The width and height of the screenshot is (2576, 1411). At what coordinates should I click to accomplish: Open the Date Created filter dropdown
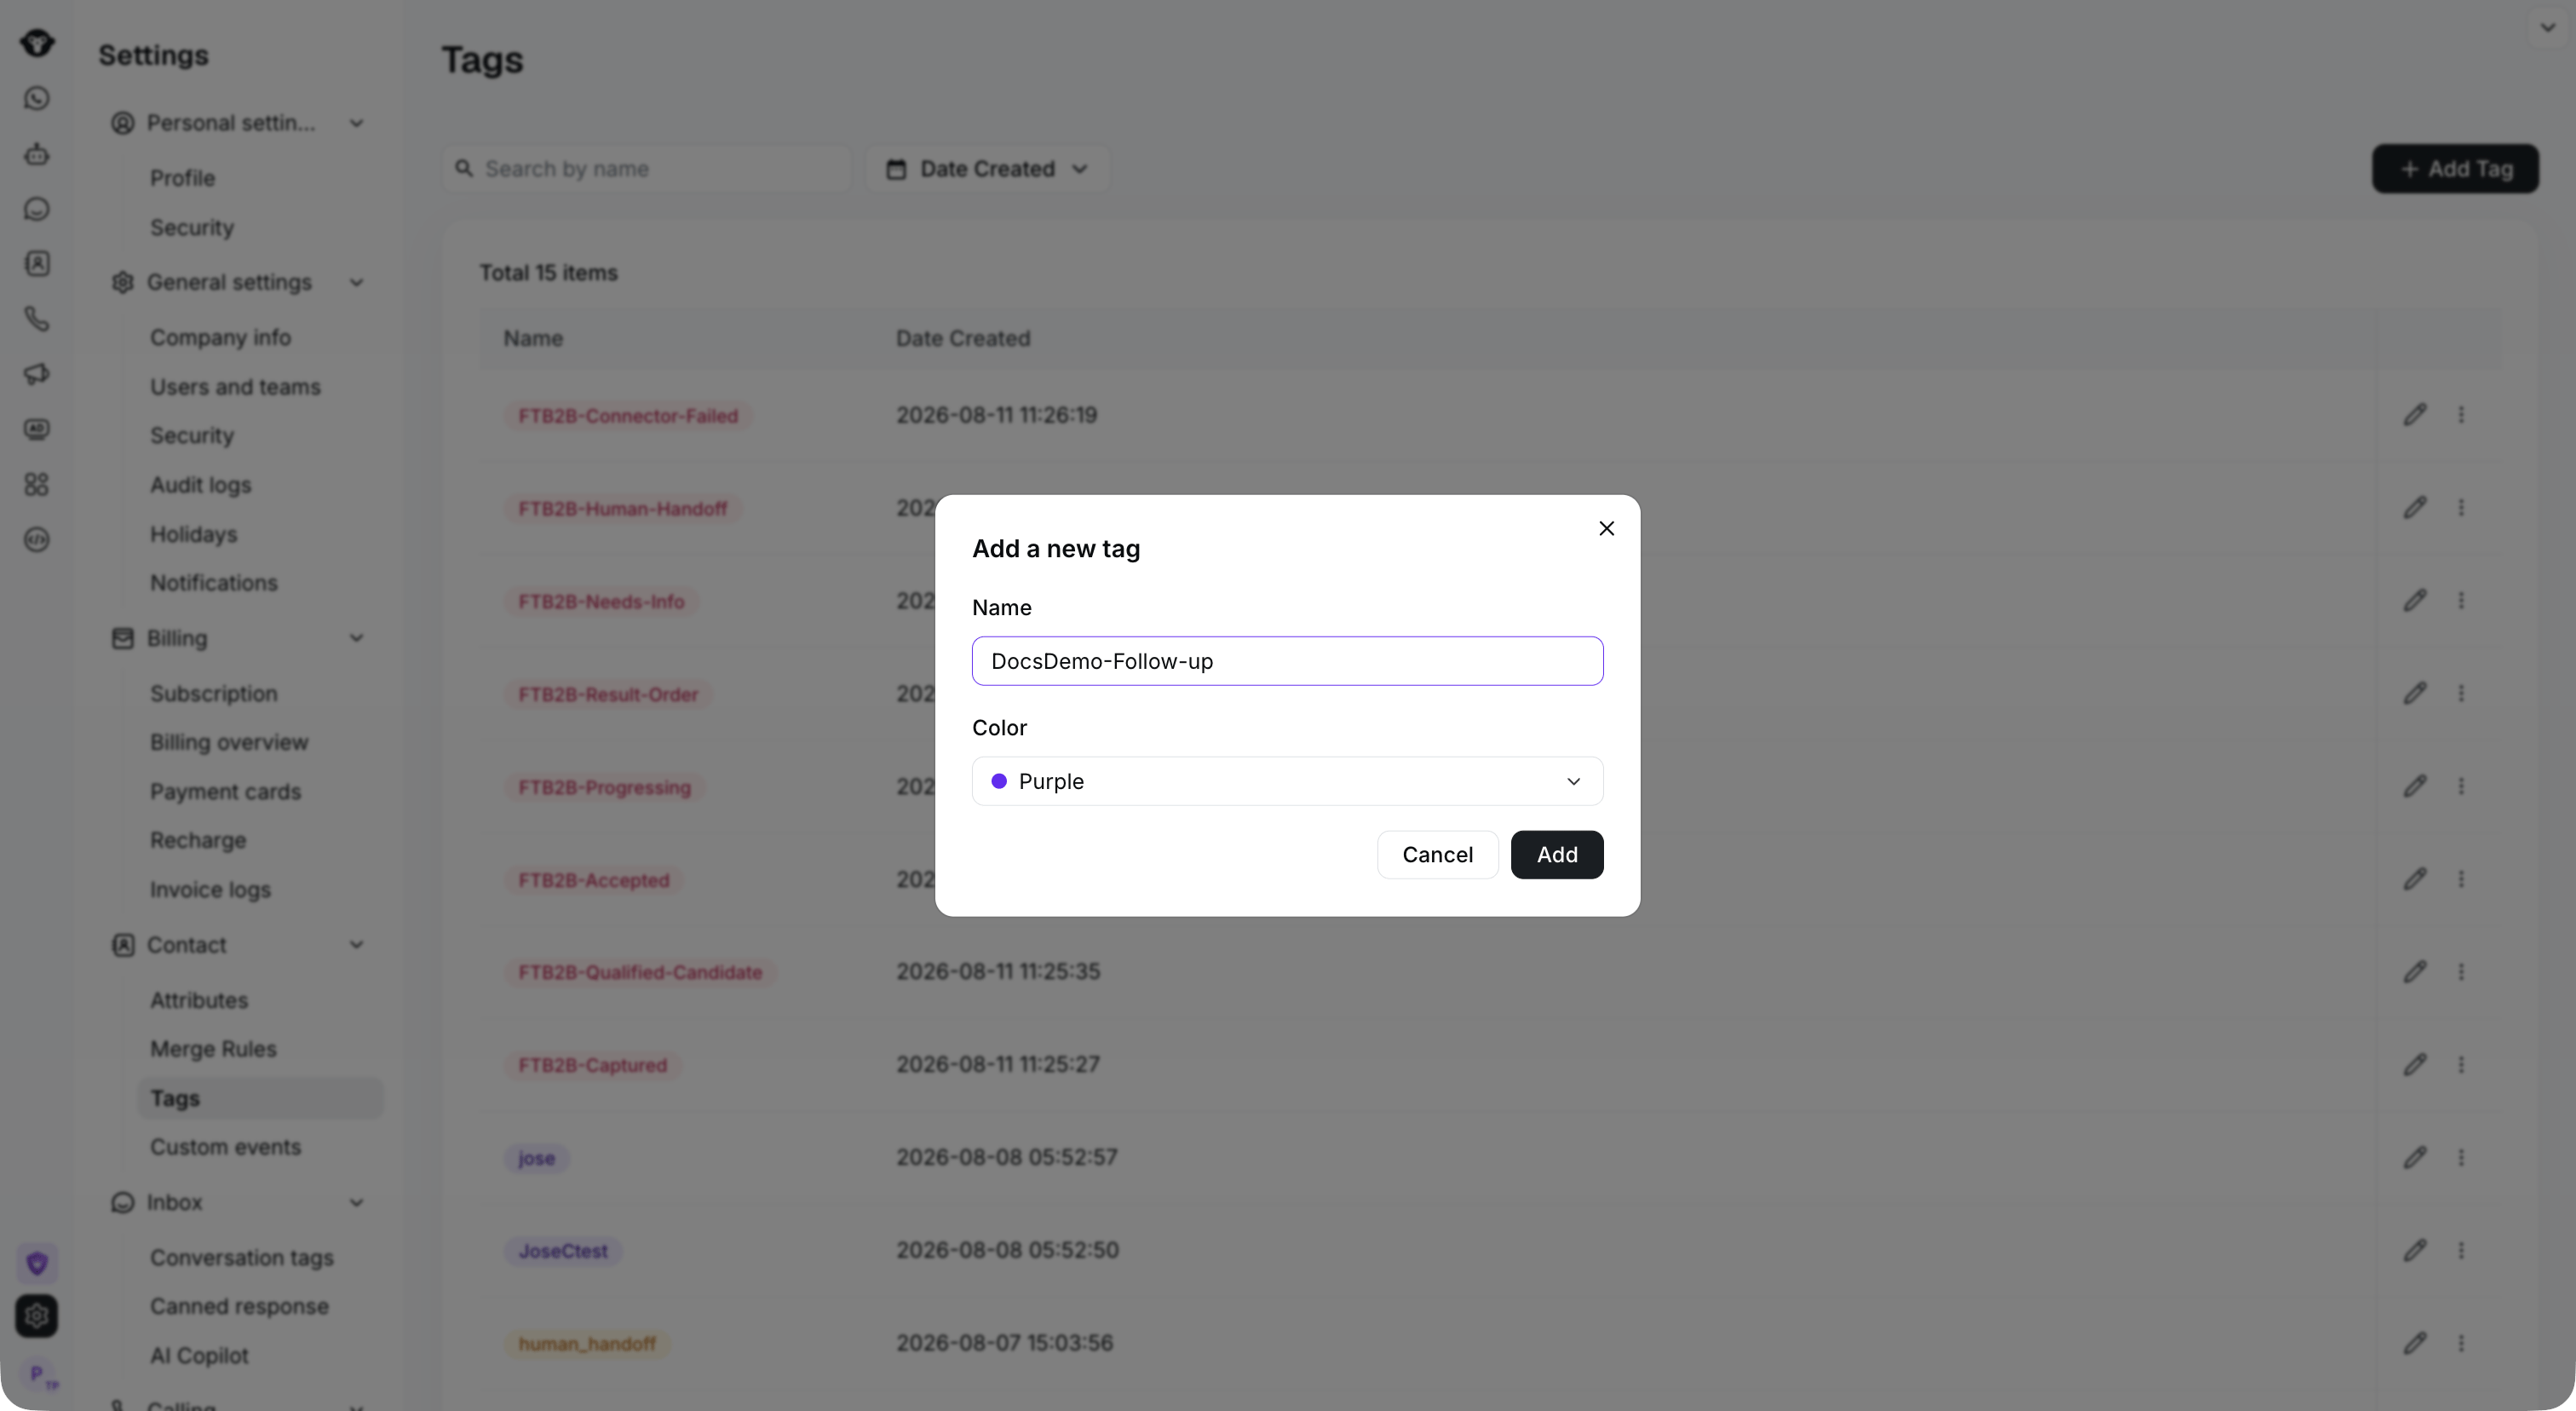pyautogui.click(x=987, y=169)
